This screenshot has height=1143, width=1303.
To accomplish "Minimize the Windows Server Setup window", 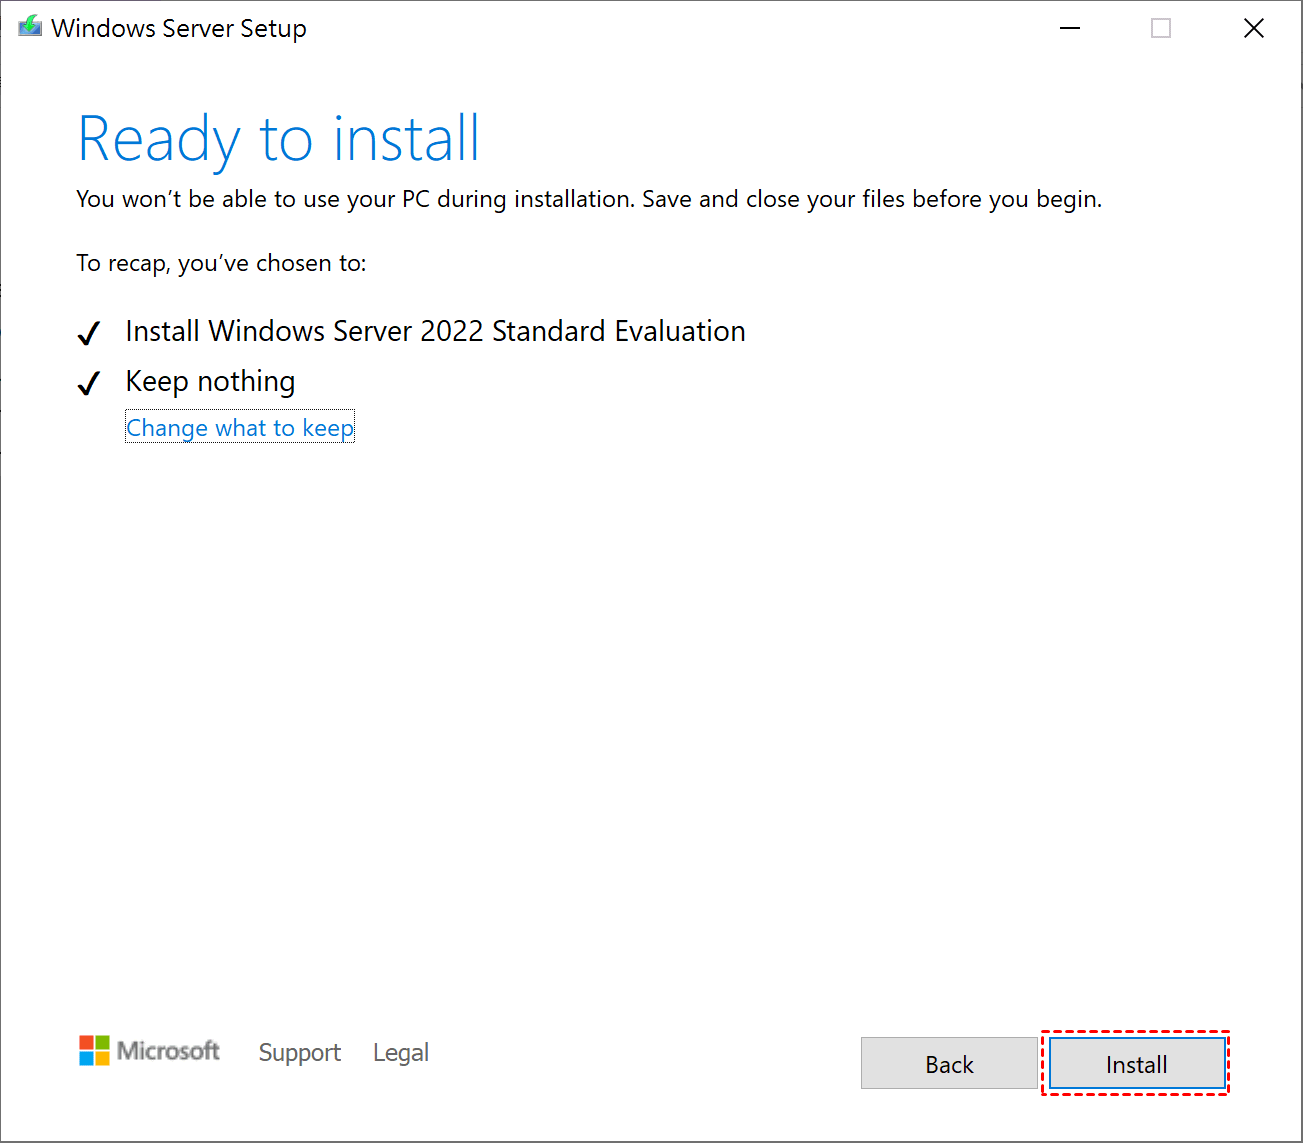I will [x=1070, y=28].
